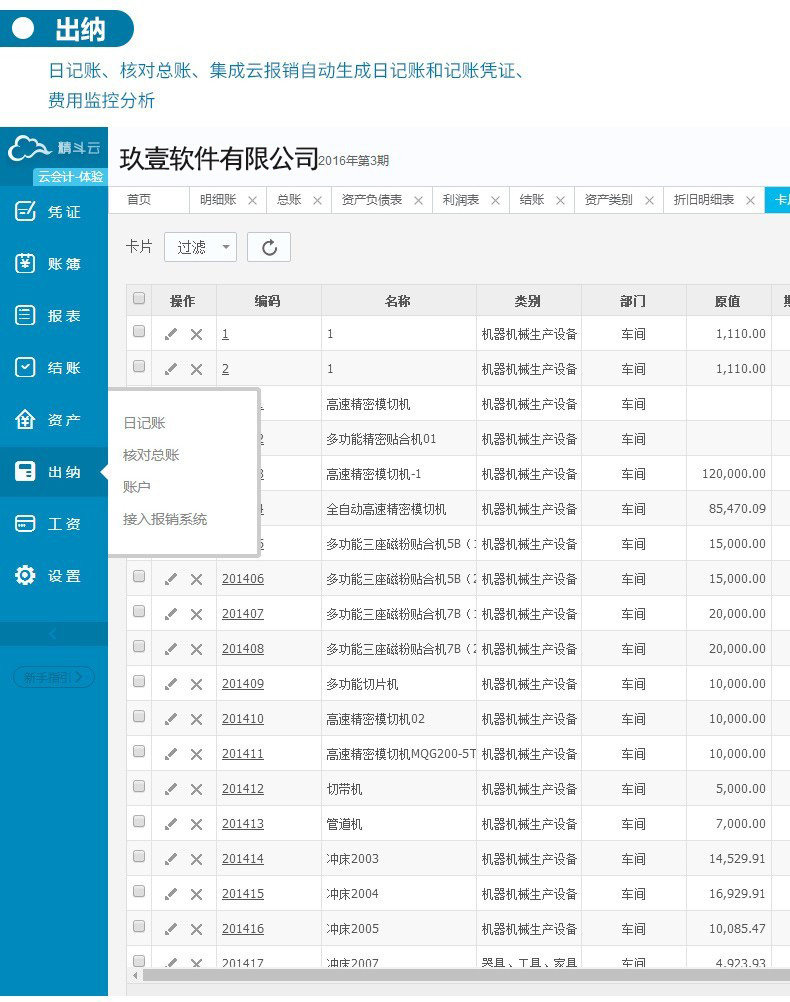The height and width of the screenshot is (1002, 790).
Task: Open the 账簿 ledger sidebar icon
Action: click(x=25, y=263)
